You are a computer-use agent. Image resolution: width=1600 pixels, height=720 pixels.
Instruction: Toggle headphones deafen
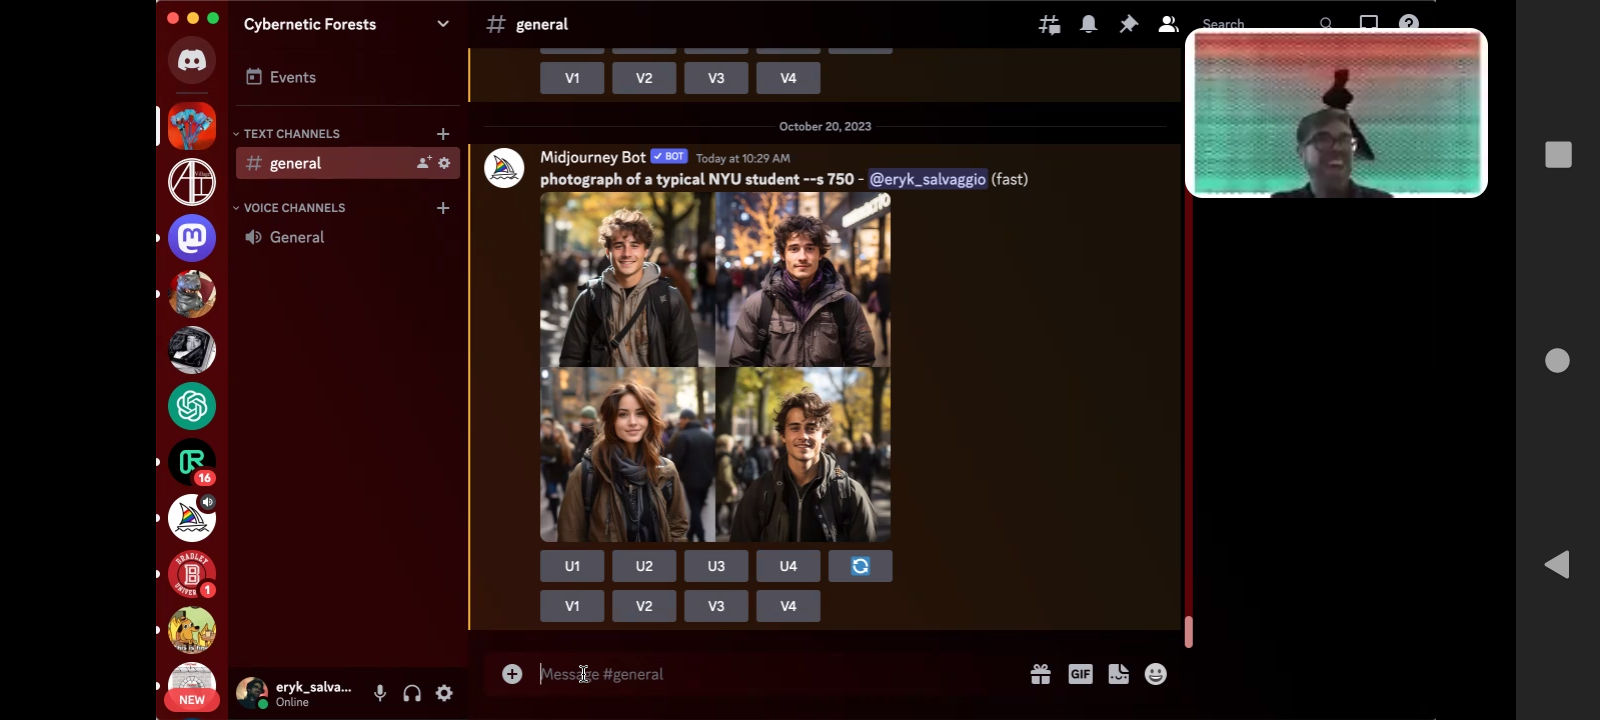tap(412, 693)
